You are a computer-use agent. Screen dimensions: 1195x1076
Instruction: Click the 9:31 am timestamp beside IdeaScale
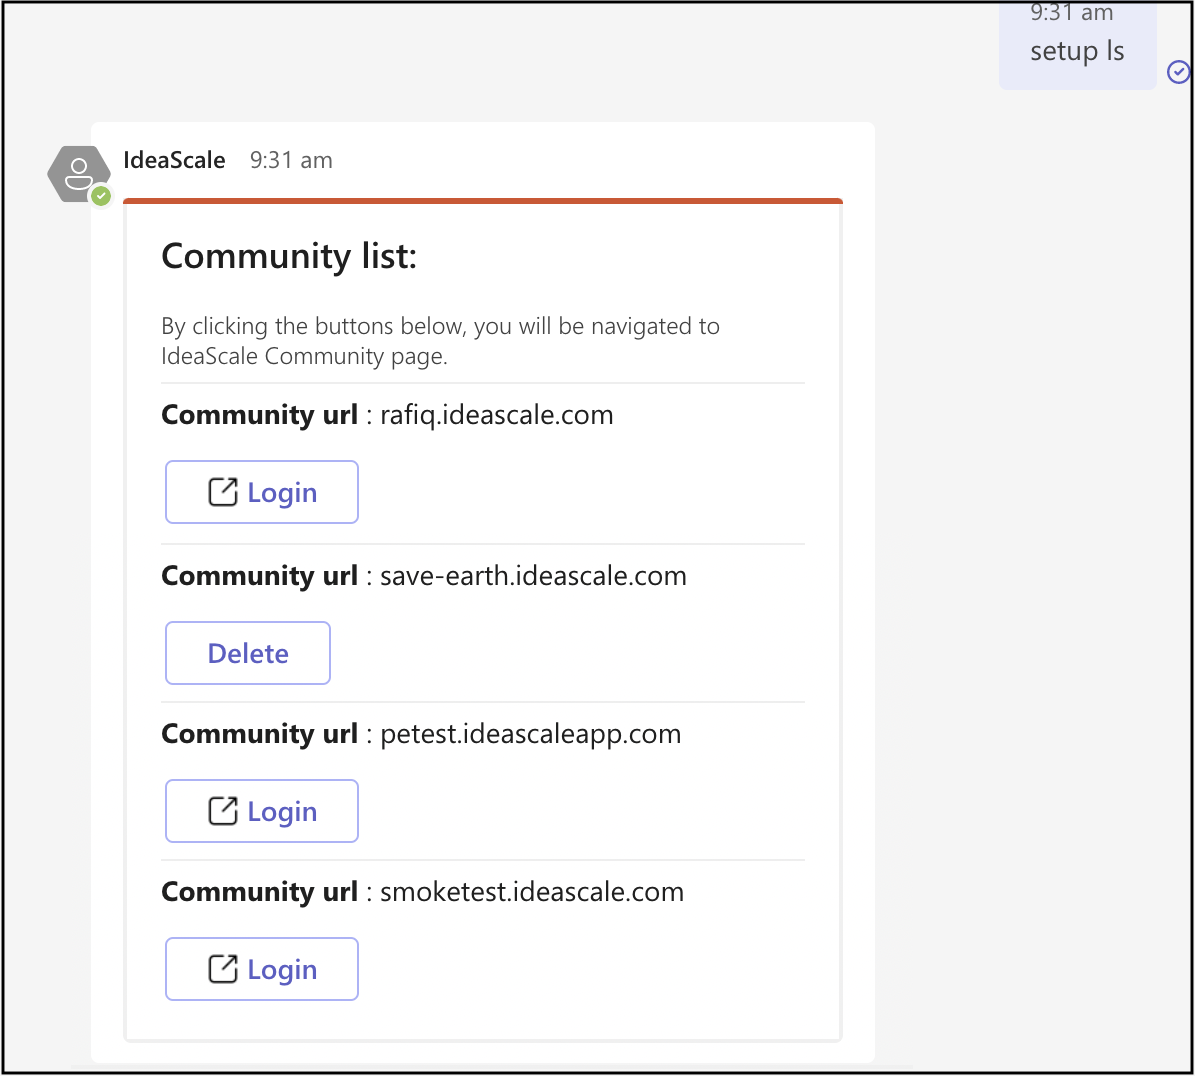[x=291, y=160]
